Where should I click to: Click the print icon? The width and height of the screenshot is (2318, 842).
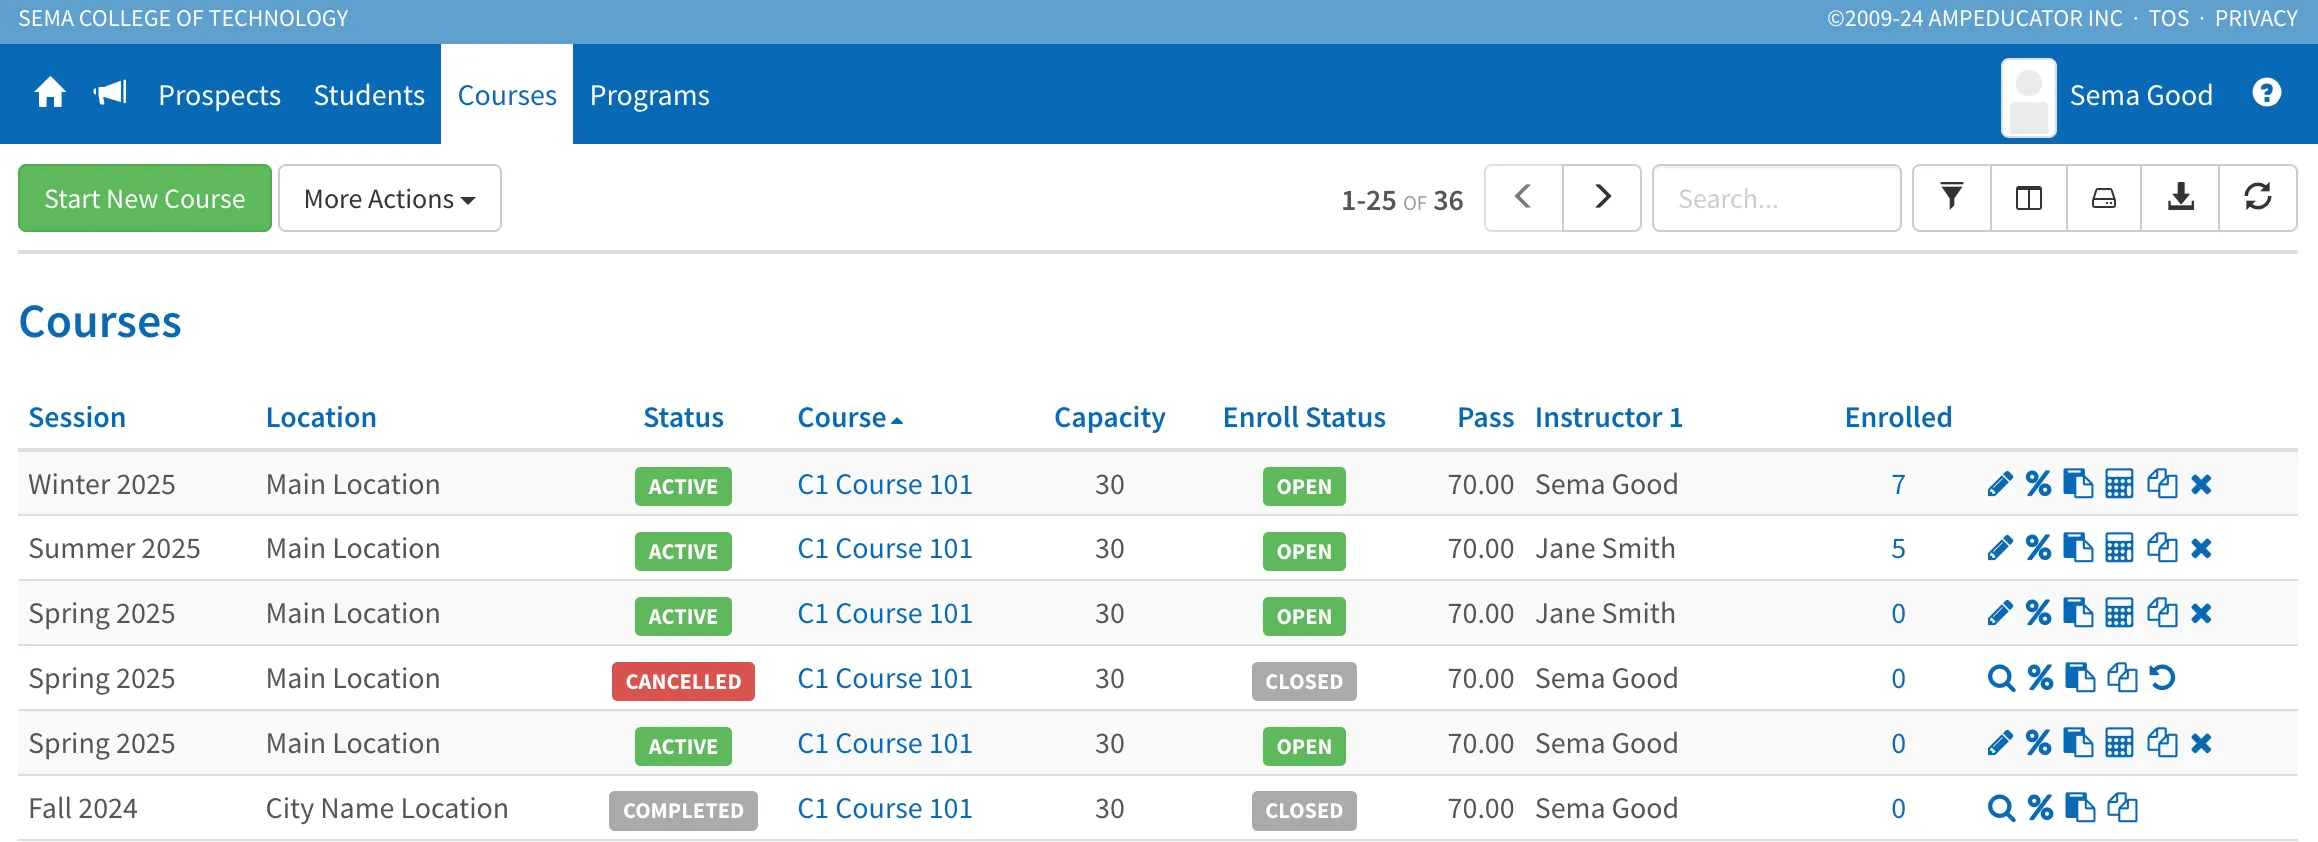coord(2104,198)
